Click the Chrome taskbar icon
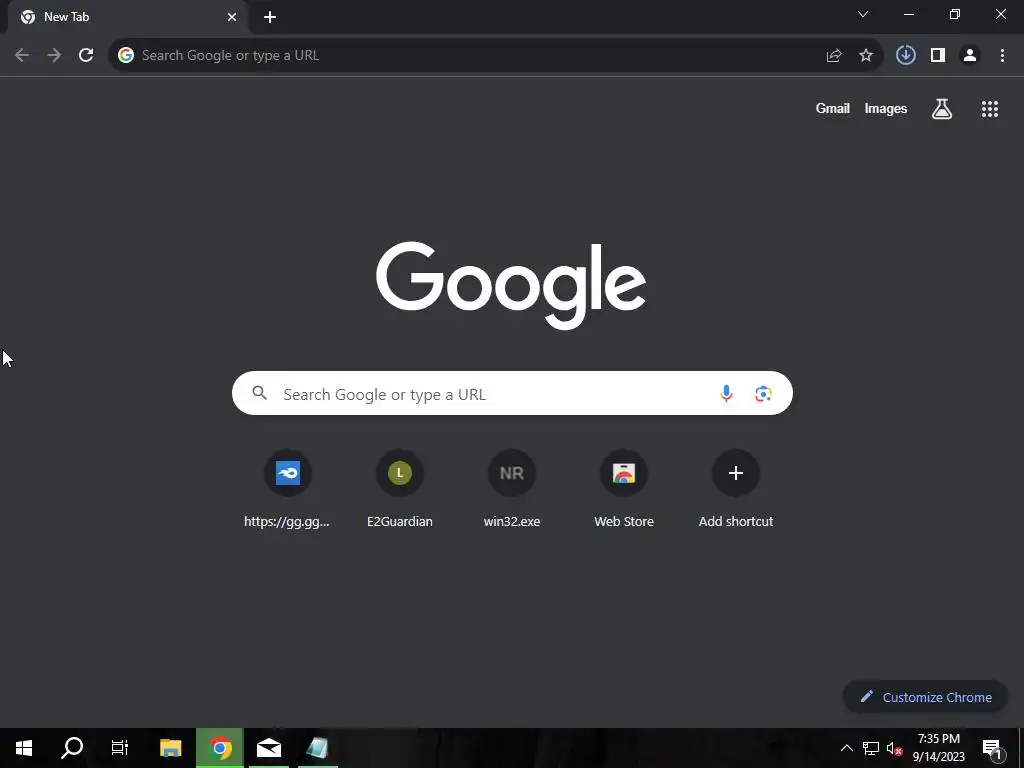This screenshot has width=1024, height=768. pyautogui.click(x=220, y=748)
